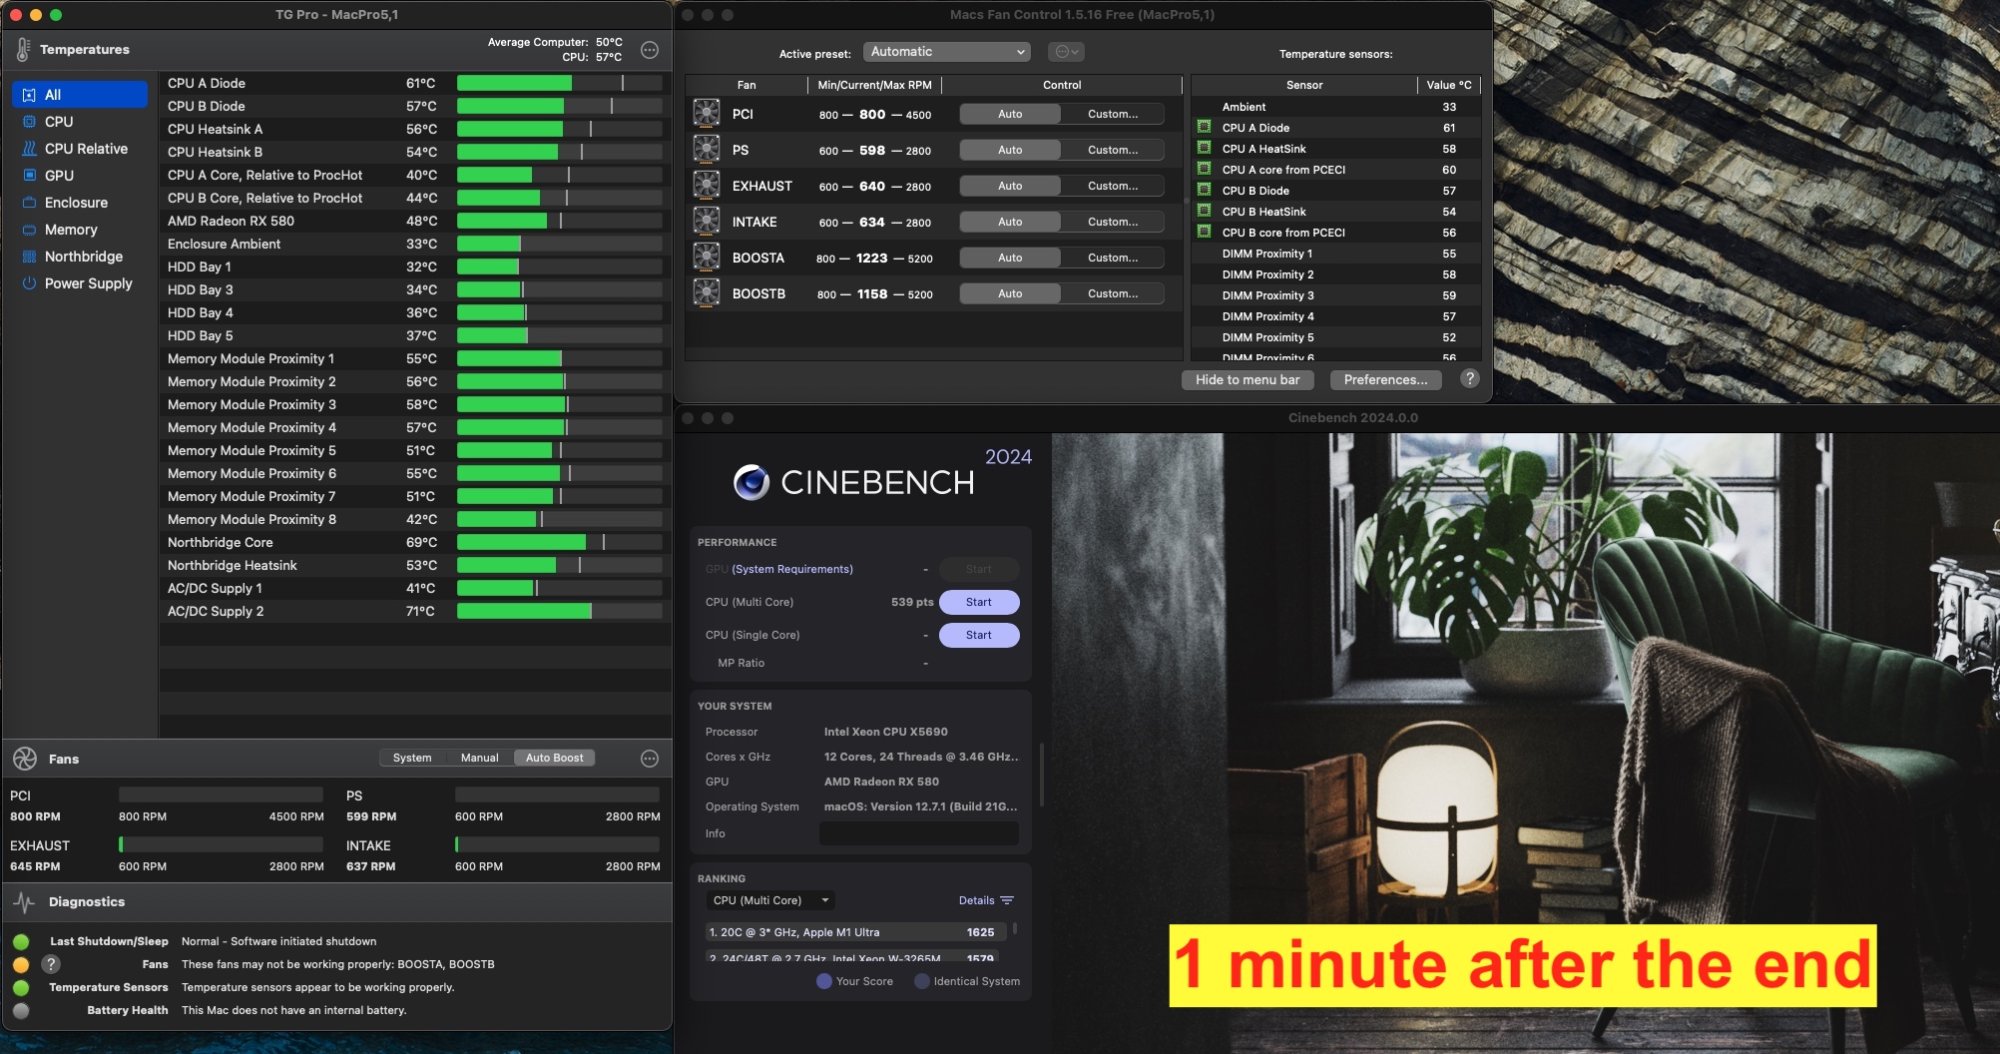The height and width of the screenshot is (1054, 2000).
Task: Click the chip icon next to CPU B Diode sensor
Action: pos(1204,190)
